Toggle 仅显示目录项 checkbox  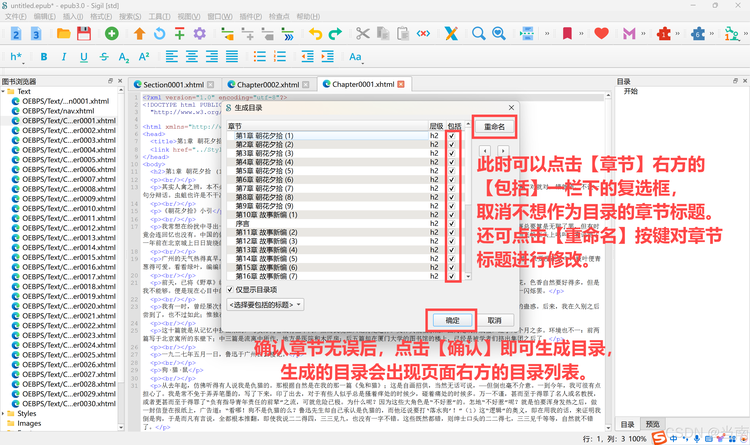tap(230, 290)
